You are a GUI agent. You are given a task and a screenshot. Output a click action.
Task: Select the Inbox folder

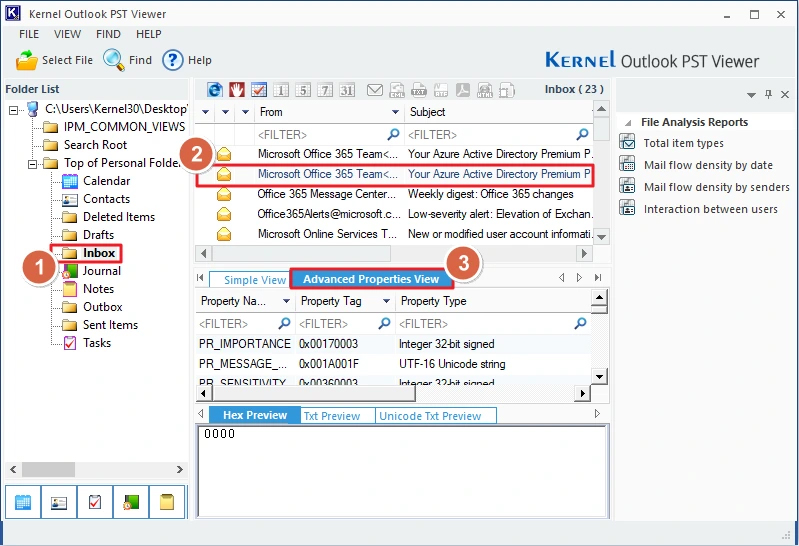coord(99,253)
